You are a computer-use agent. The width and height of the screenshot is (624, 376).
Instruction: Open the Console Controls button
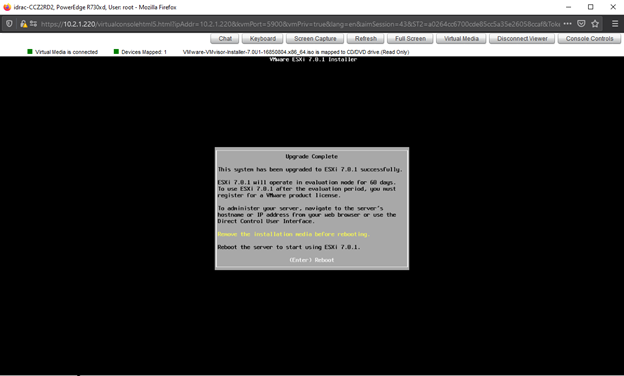click(589, 39)
